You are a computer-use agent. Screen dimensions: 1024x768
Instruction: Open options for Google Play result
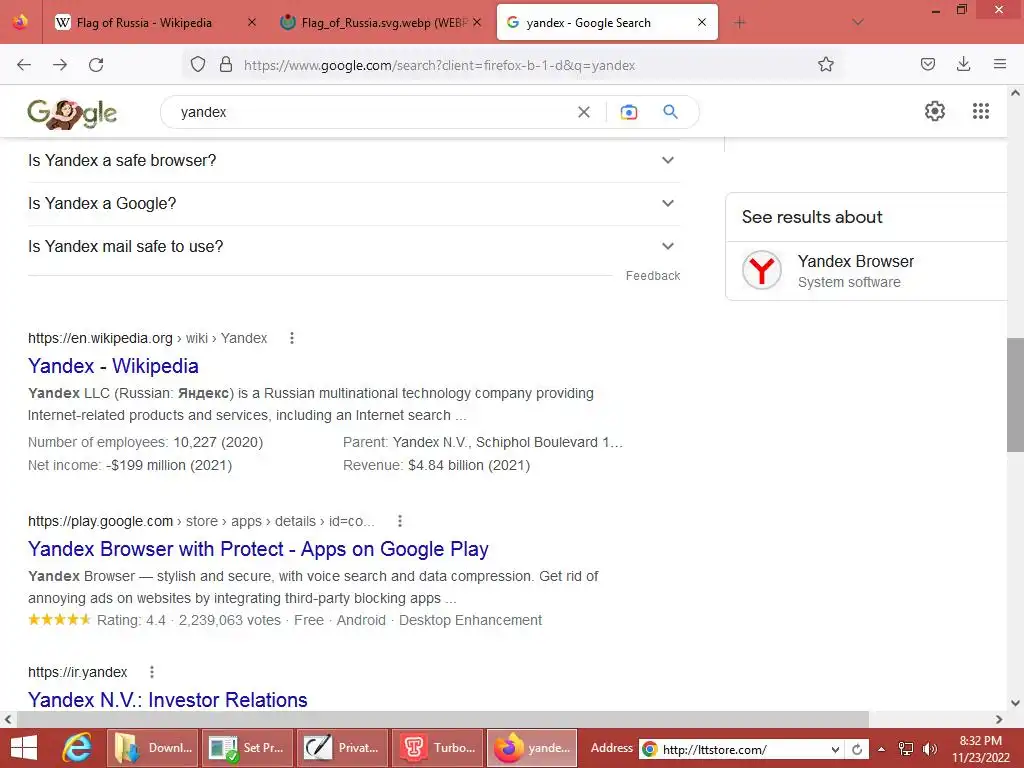[x=400, y=521]
